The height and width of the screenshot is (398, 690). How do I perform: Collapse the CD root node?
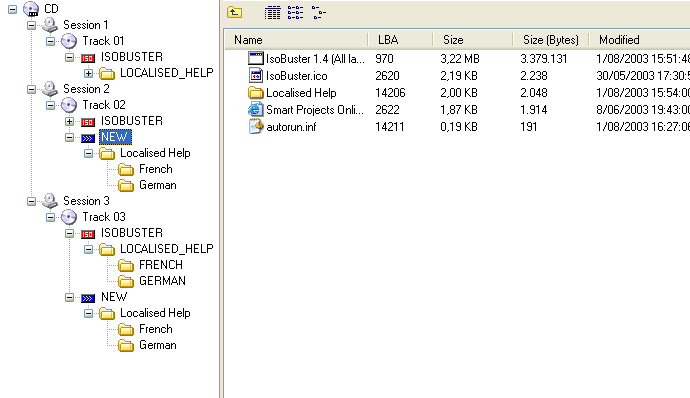point(13,9)
